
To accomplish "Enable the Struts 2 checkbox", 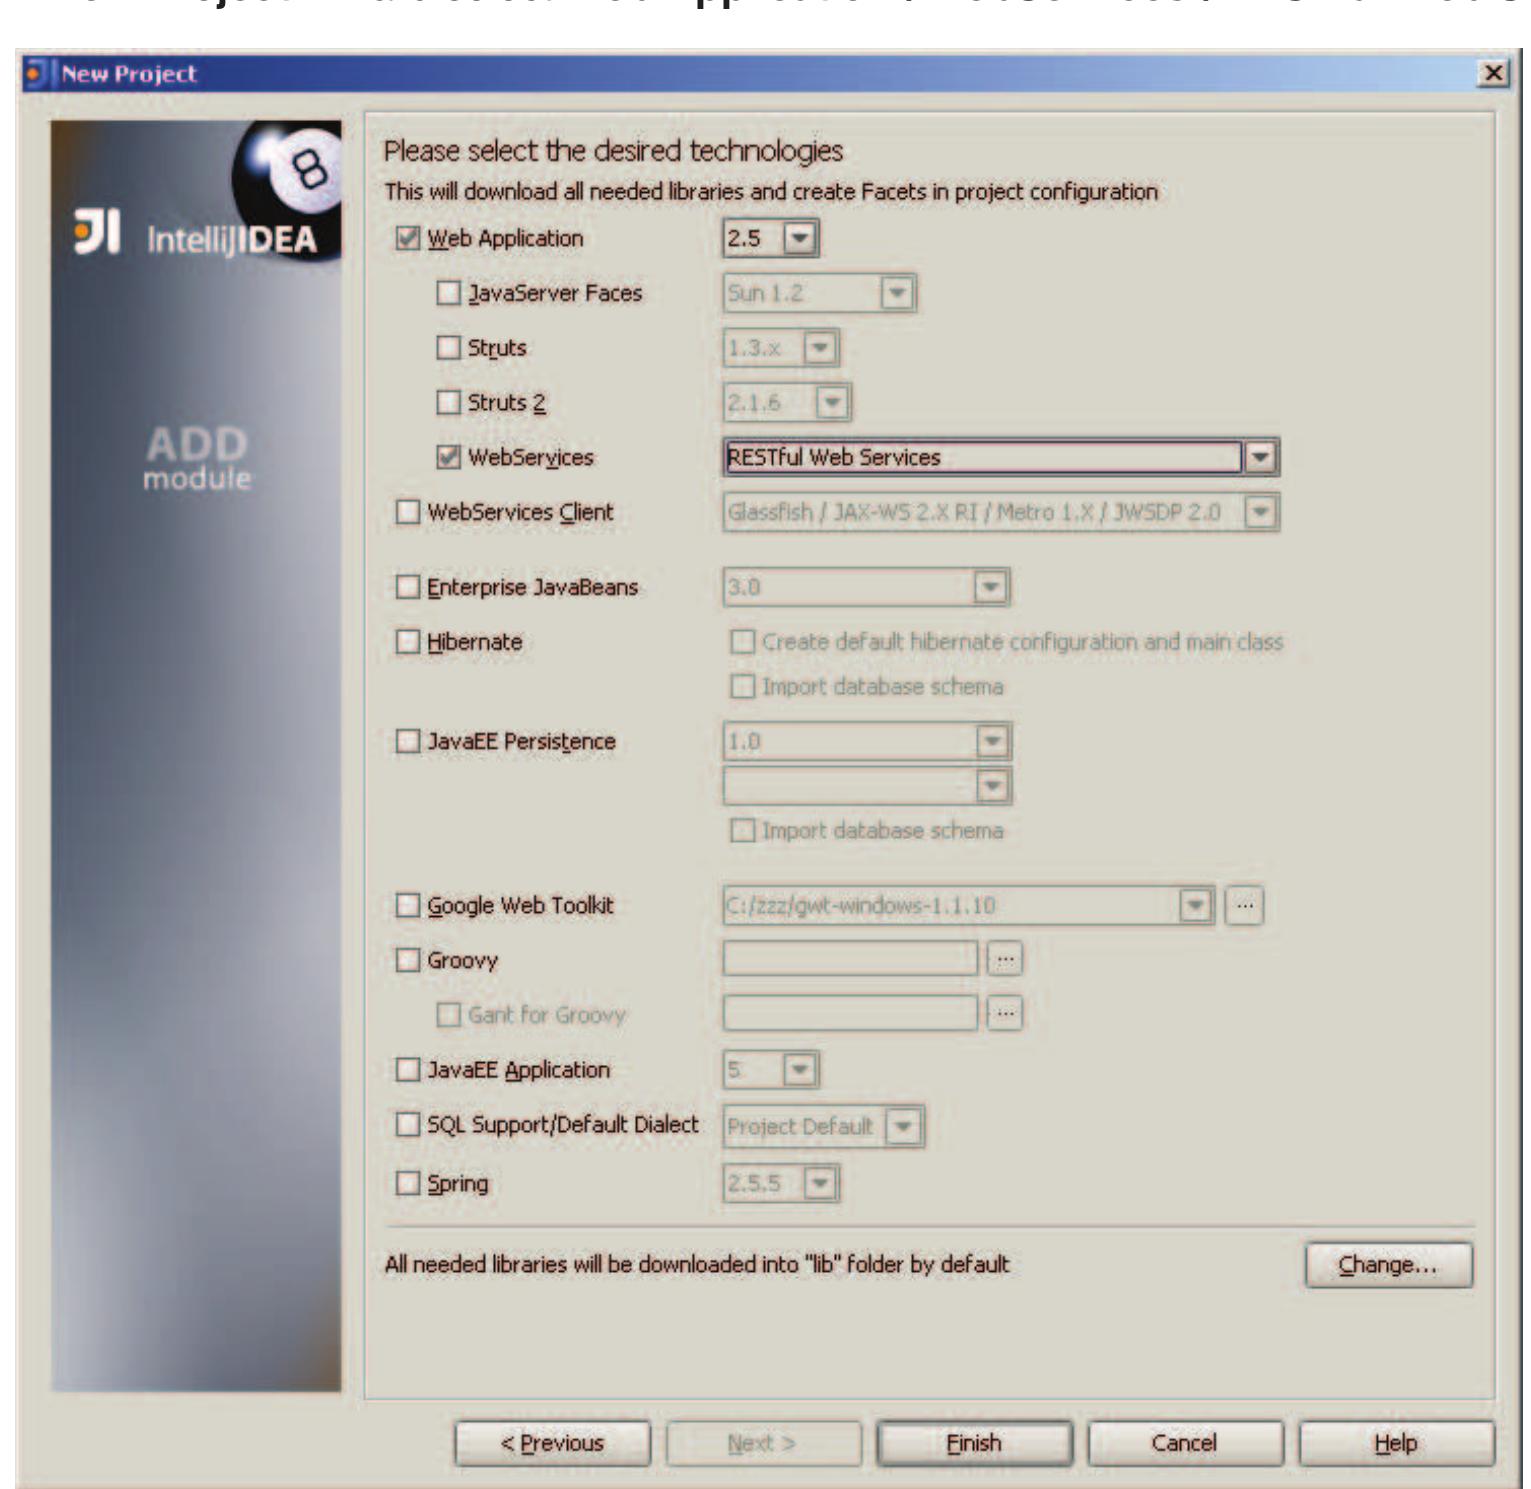I will click(448, 402).
